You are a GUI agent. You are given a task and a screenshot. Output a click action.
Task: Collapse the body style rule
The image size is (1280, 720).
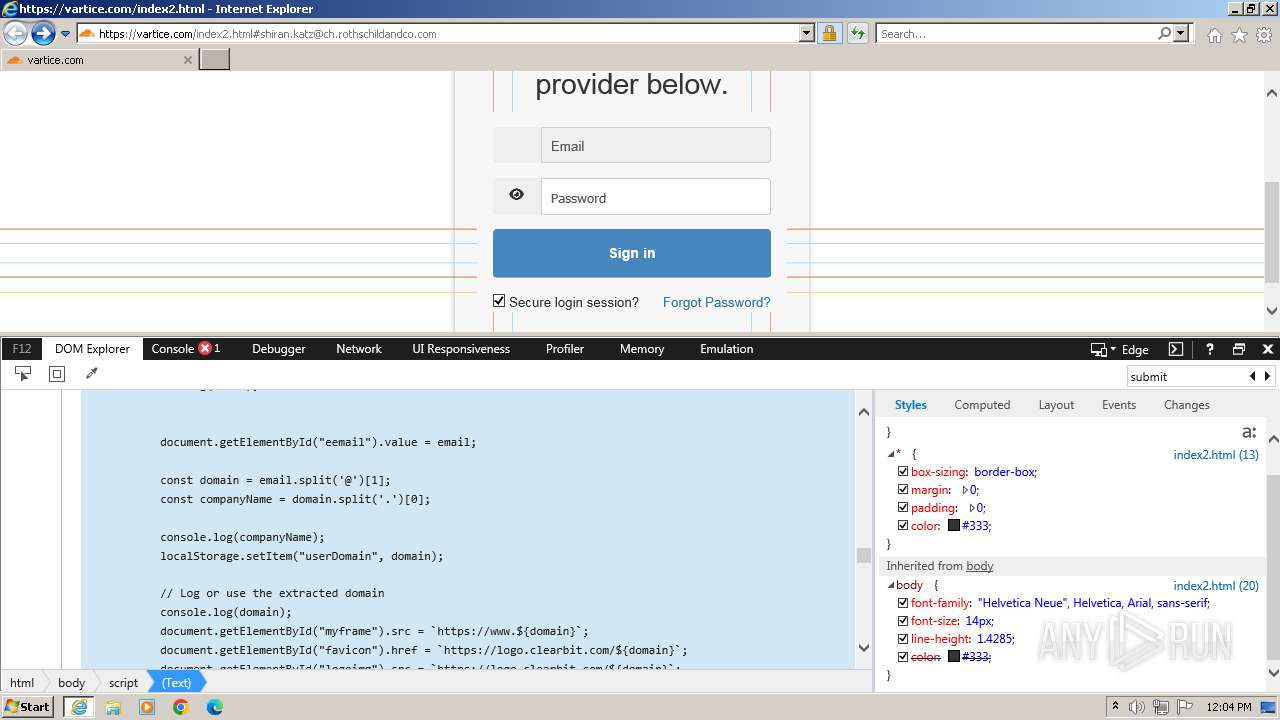click(x=891, y=585)
